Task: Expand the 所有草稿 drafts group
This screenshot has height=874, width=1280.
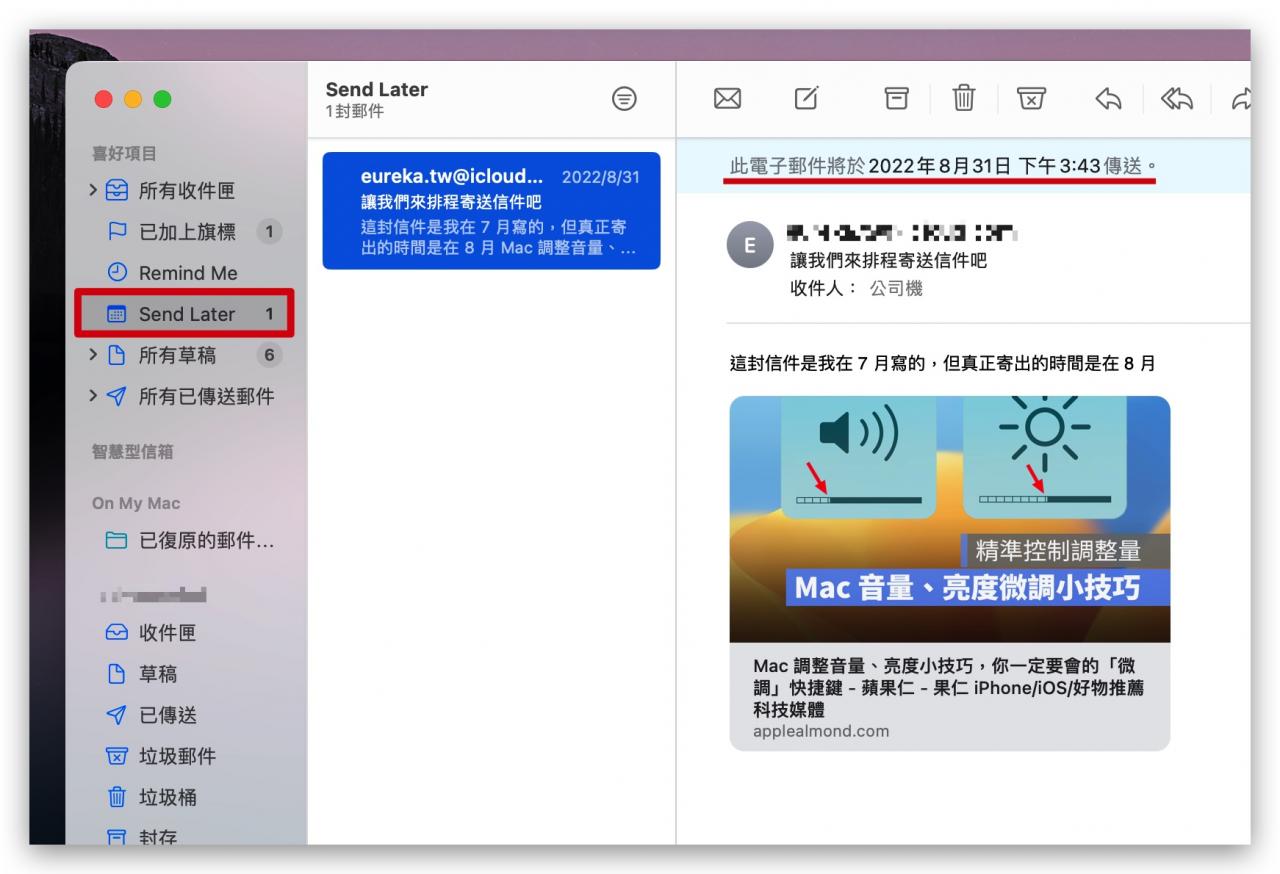Action: coord(92,355)
